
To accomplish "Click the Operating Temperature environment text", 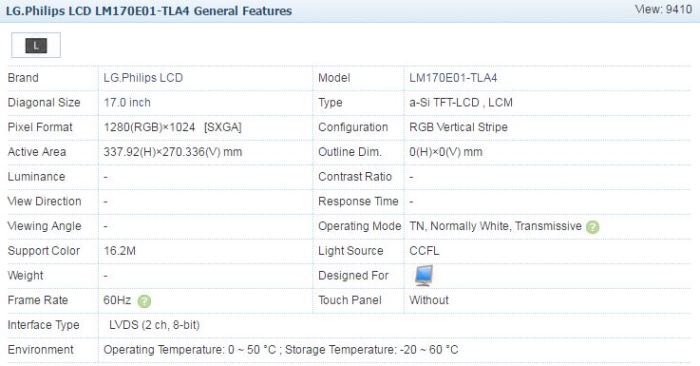I will pos(281,349).
